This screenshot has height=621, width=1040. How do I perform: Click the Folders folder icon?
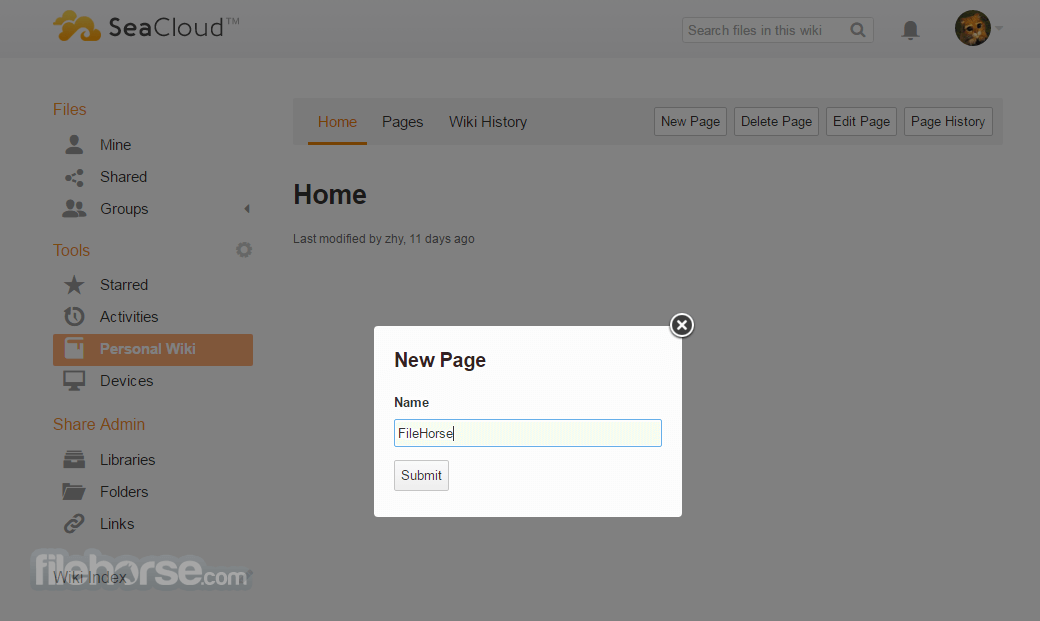coord(74,492)
